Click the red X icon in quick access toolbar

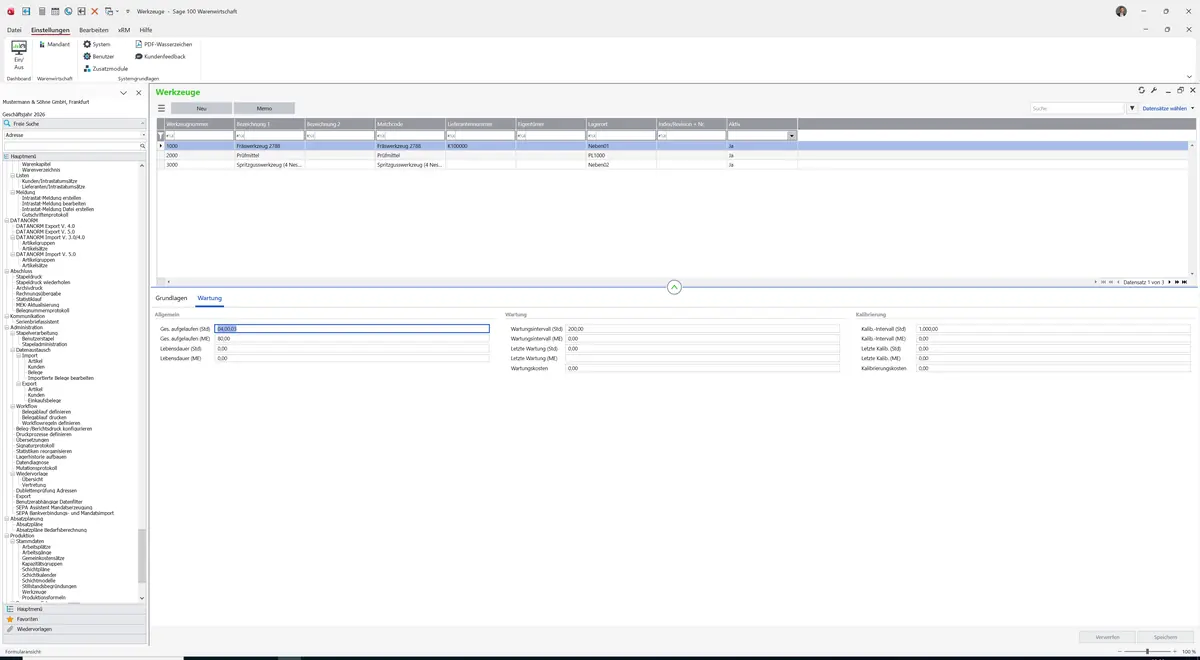coord(95,11)
